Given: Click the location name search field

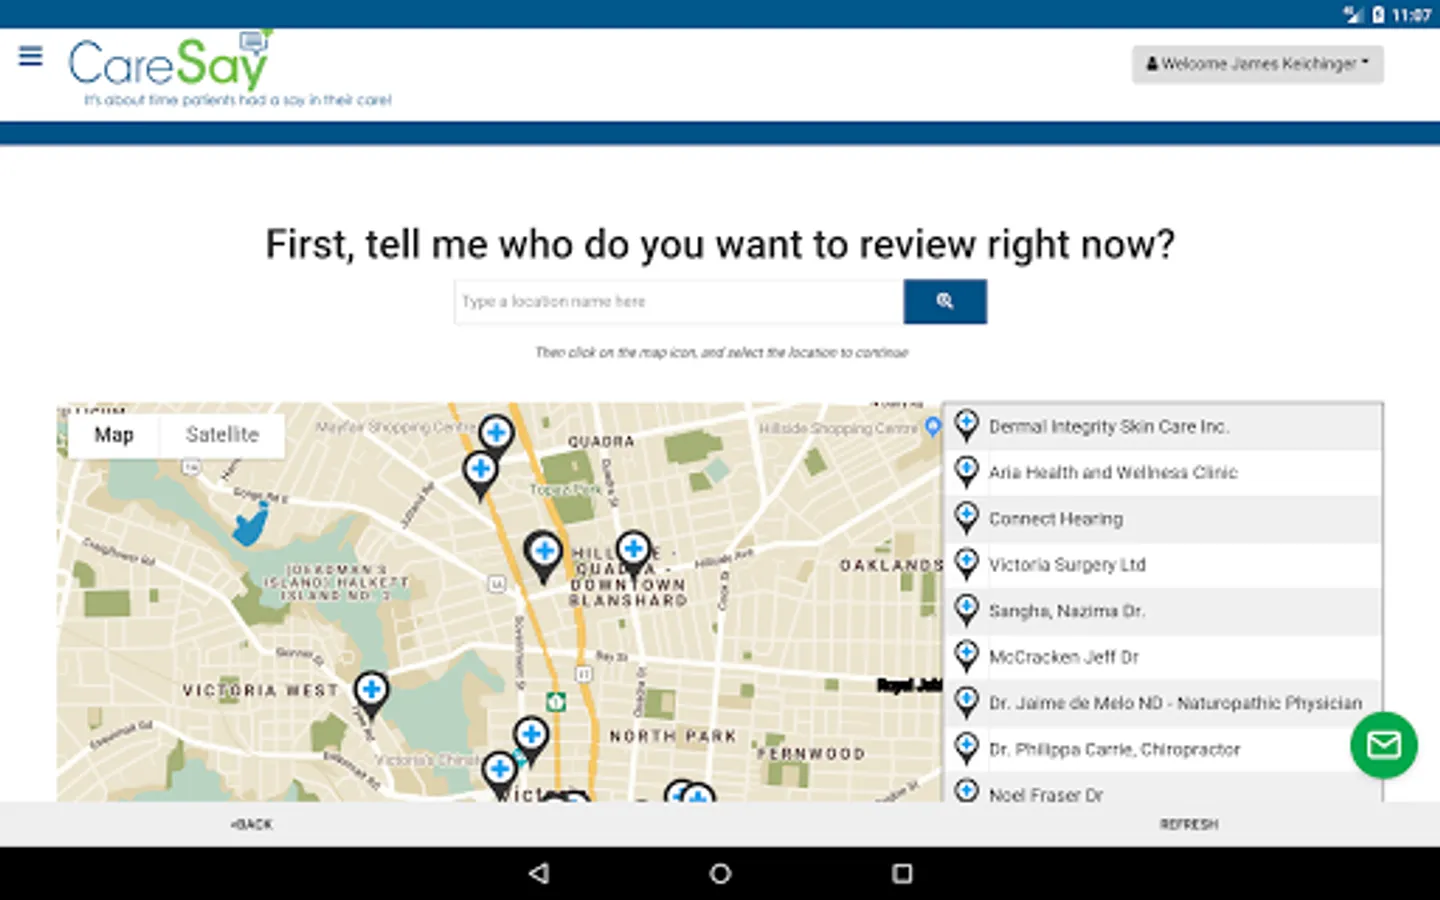Looking at the screenshot, I should (x=679, y=302).
